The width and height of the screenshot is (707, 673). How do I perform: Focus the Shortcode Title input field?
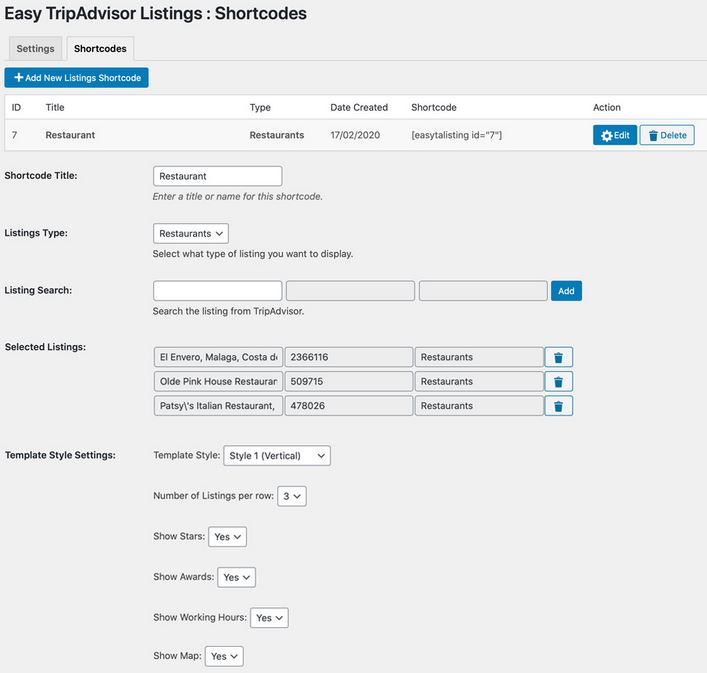[218, 176]
